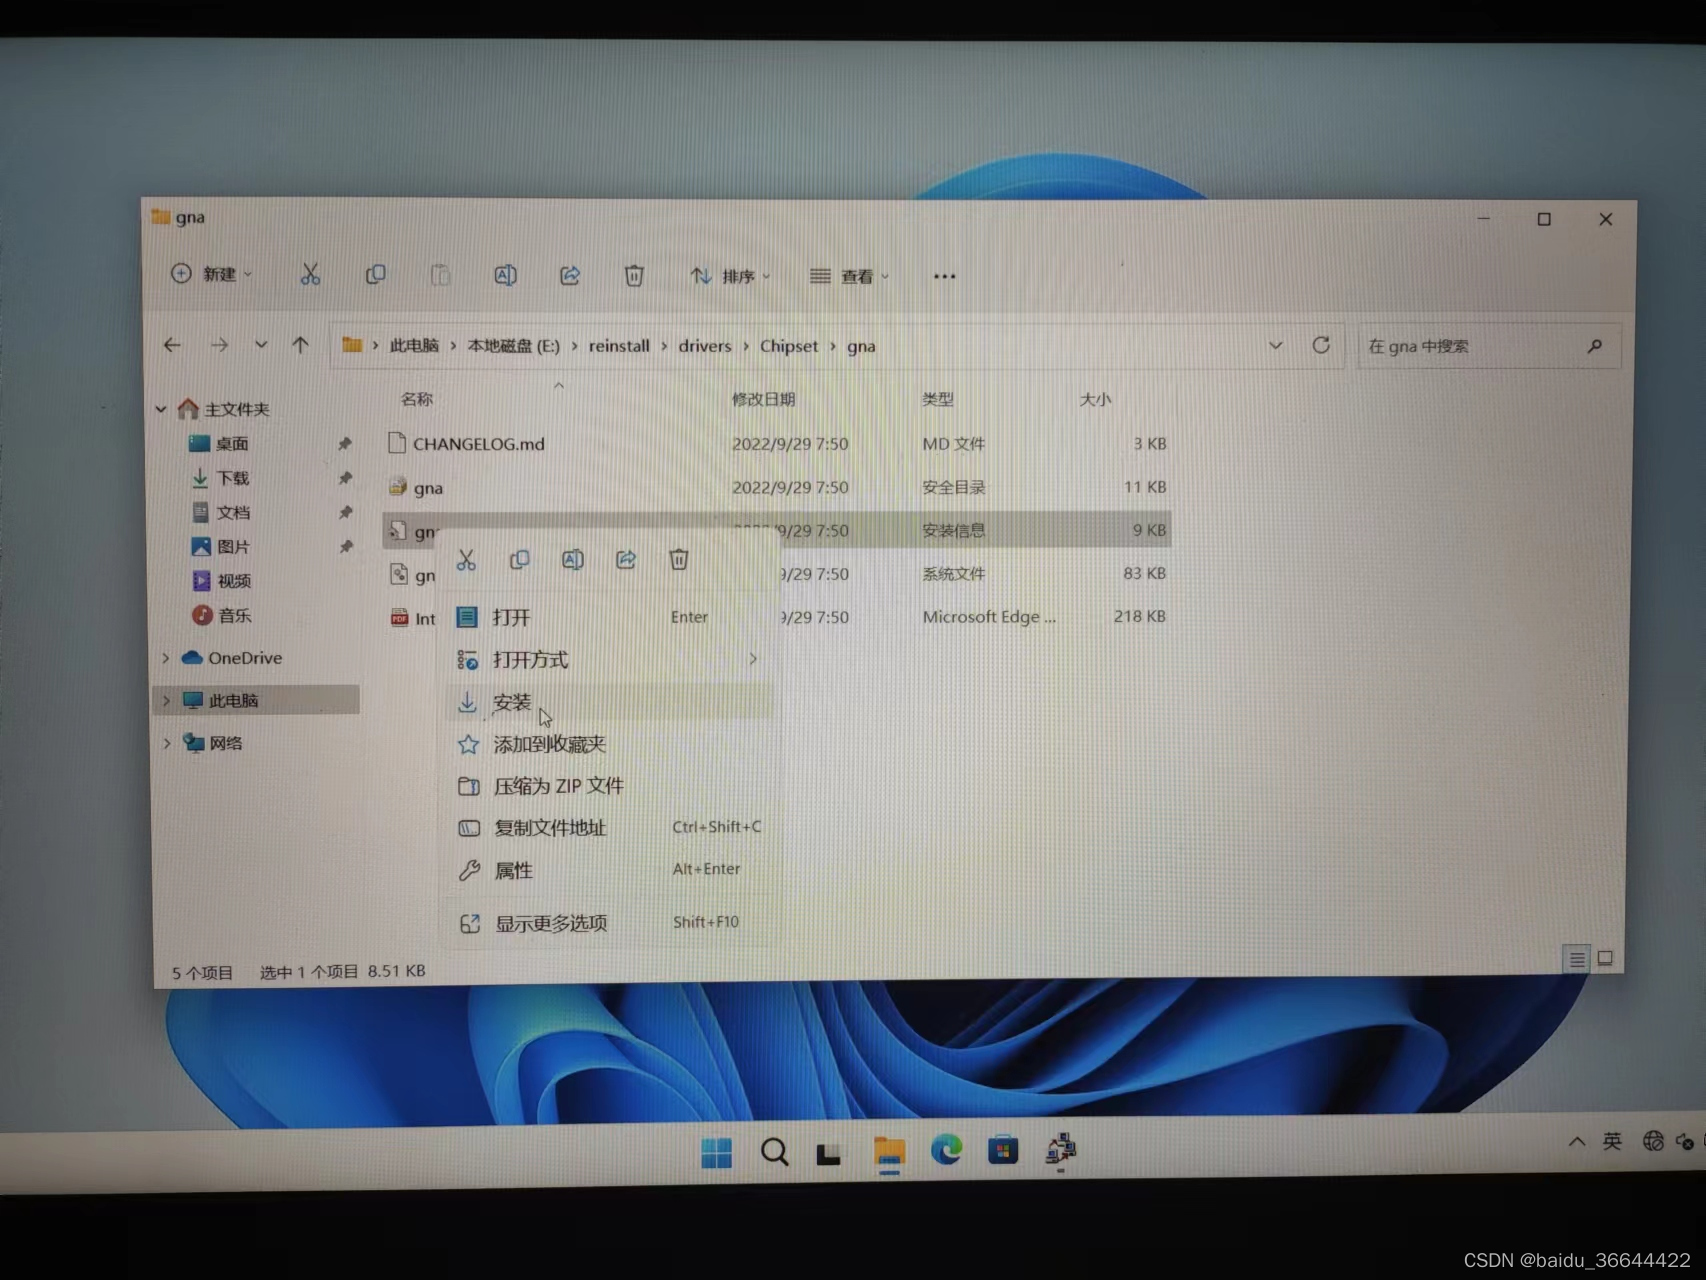The image size is (1706, 1280).
Task: Choose 复制文件地址 in context menu
Action: pos(610,828)
